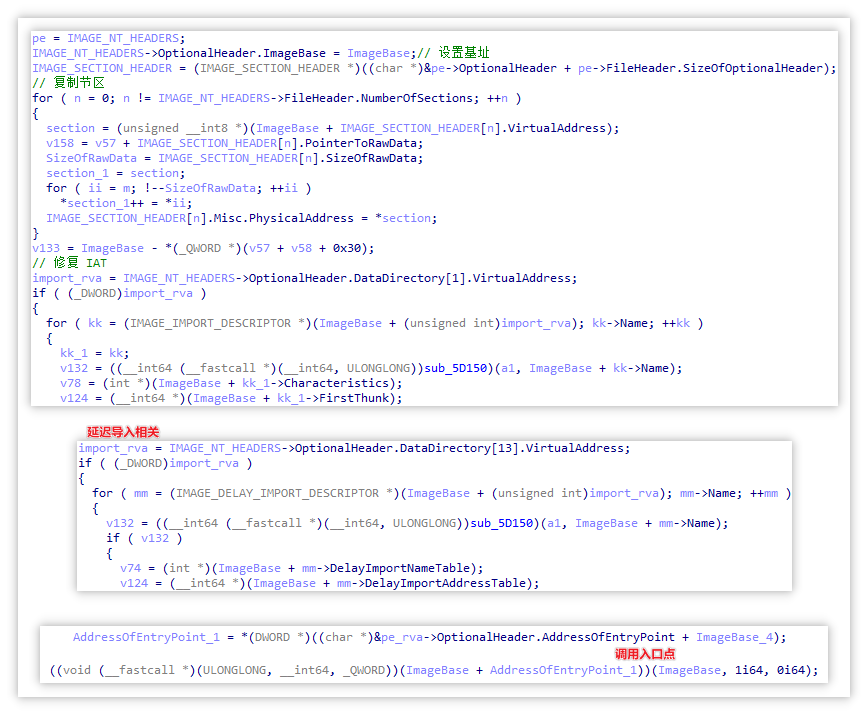Image resolution: width=868 pixels, height=715 pixels.
Task: Click the sub_5D150 call with 'kk->Name'
Action: point(371,368)
